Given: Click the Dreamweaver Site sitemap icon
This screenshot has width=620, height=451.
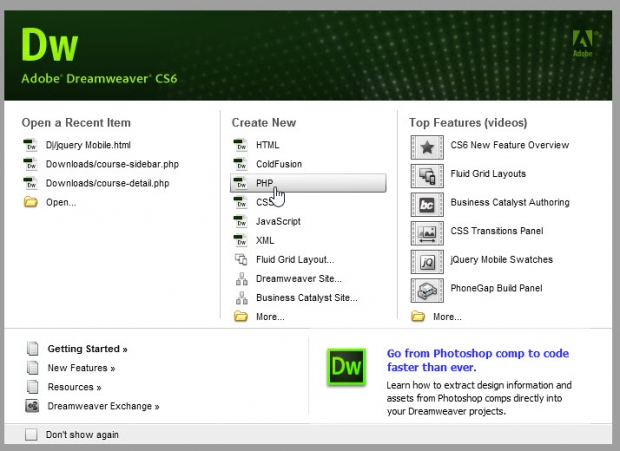Looking at the screenshot, I should pos(242,279).
